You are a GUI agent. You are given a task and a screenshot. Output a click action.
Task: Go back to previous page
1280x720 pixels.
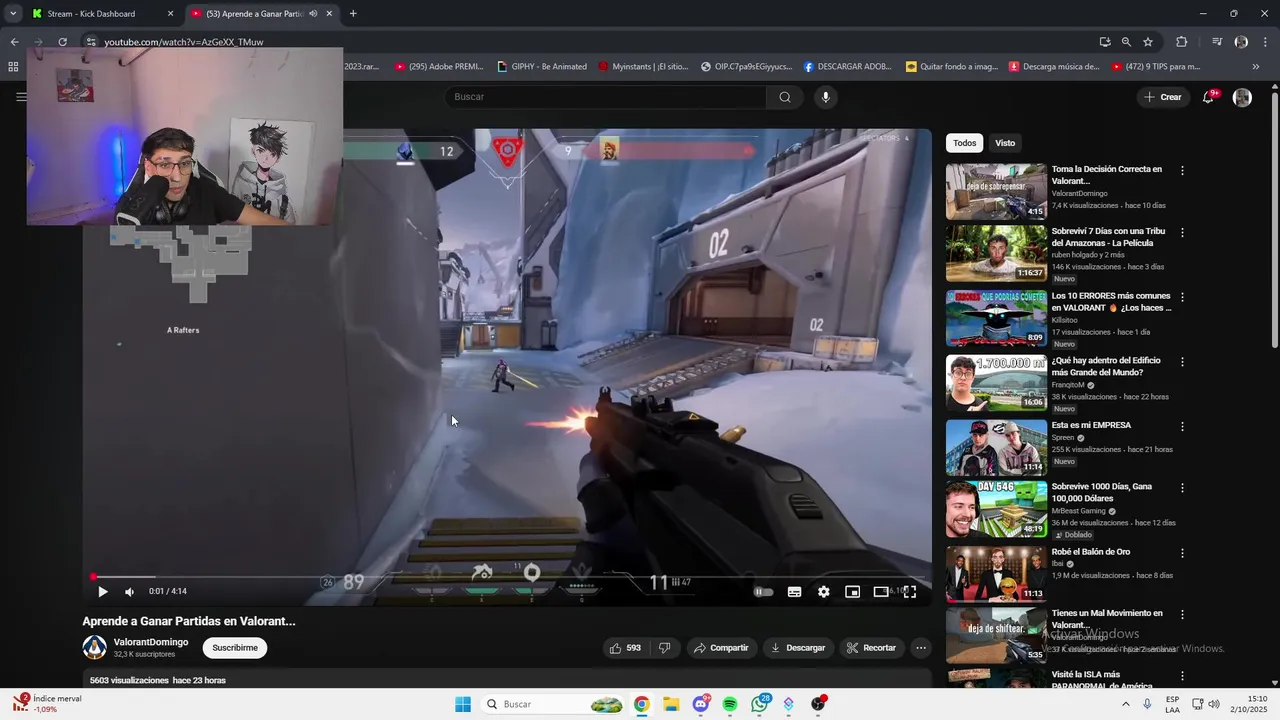[14, 42]
